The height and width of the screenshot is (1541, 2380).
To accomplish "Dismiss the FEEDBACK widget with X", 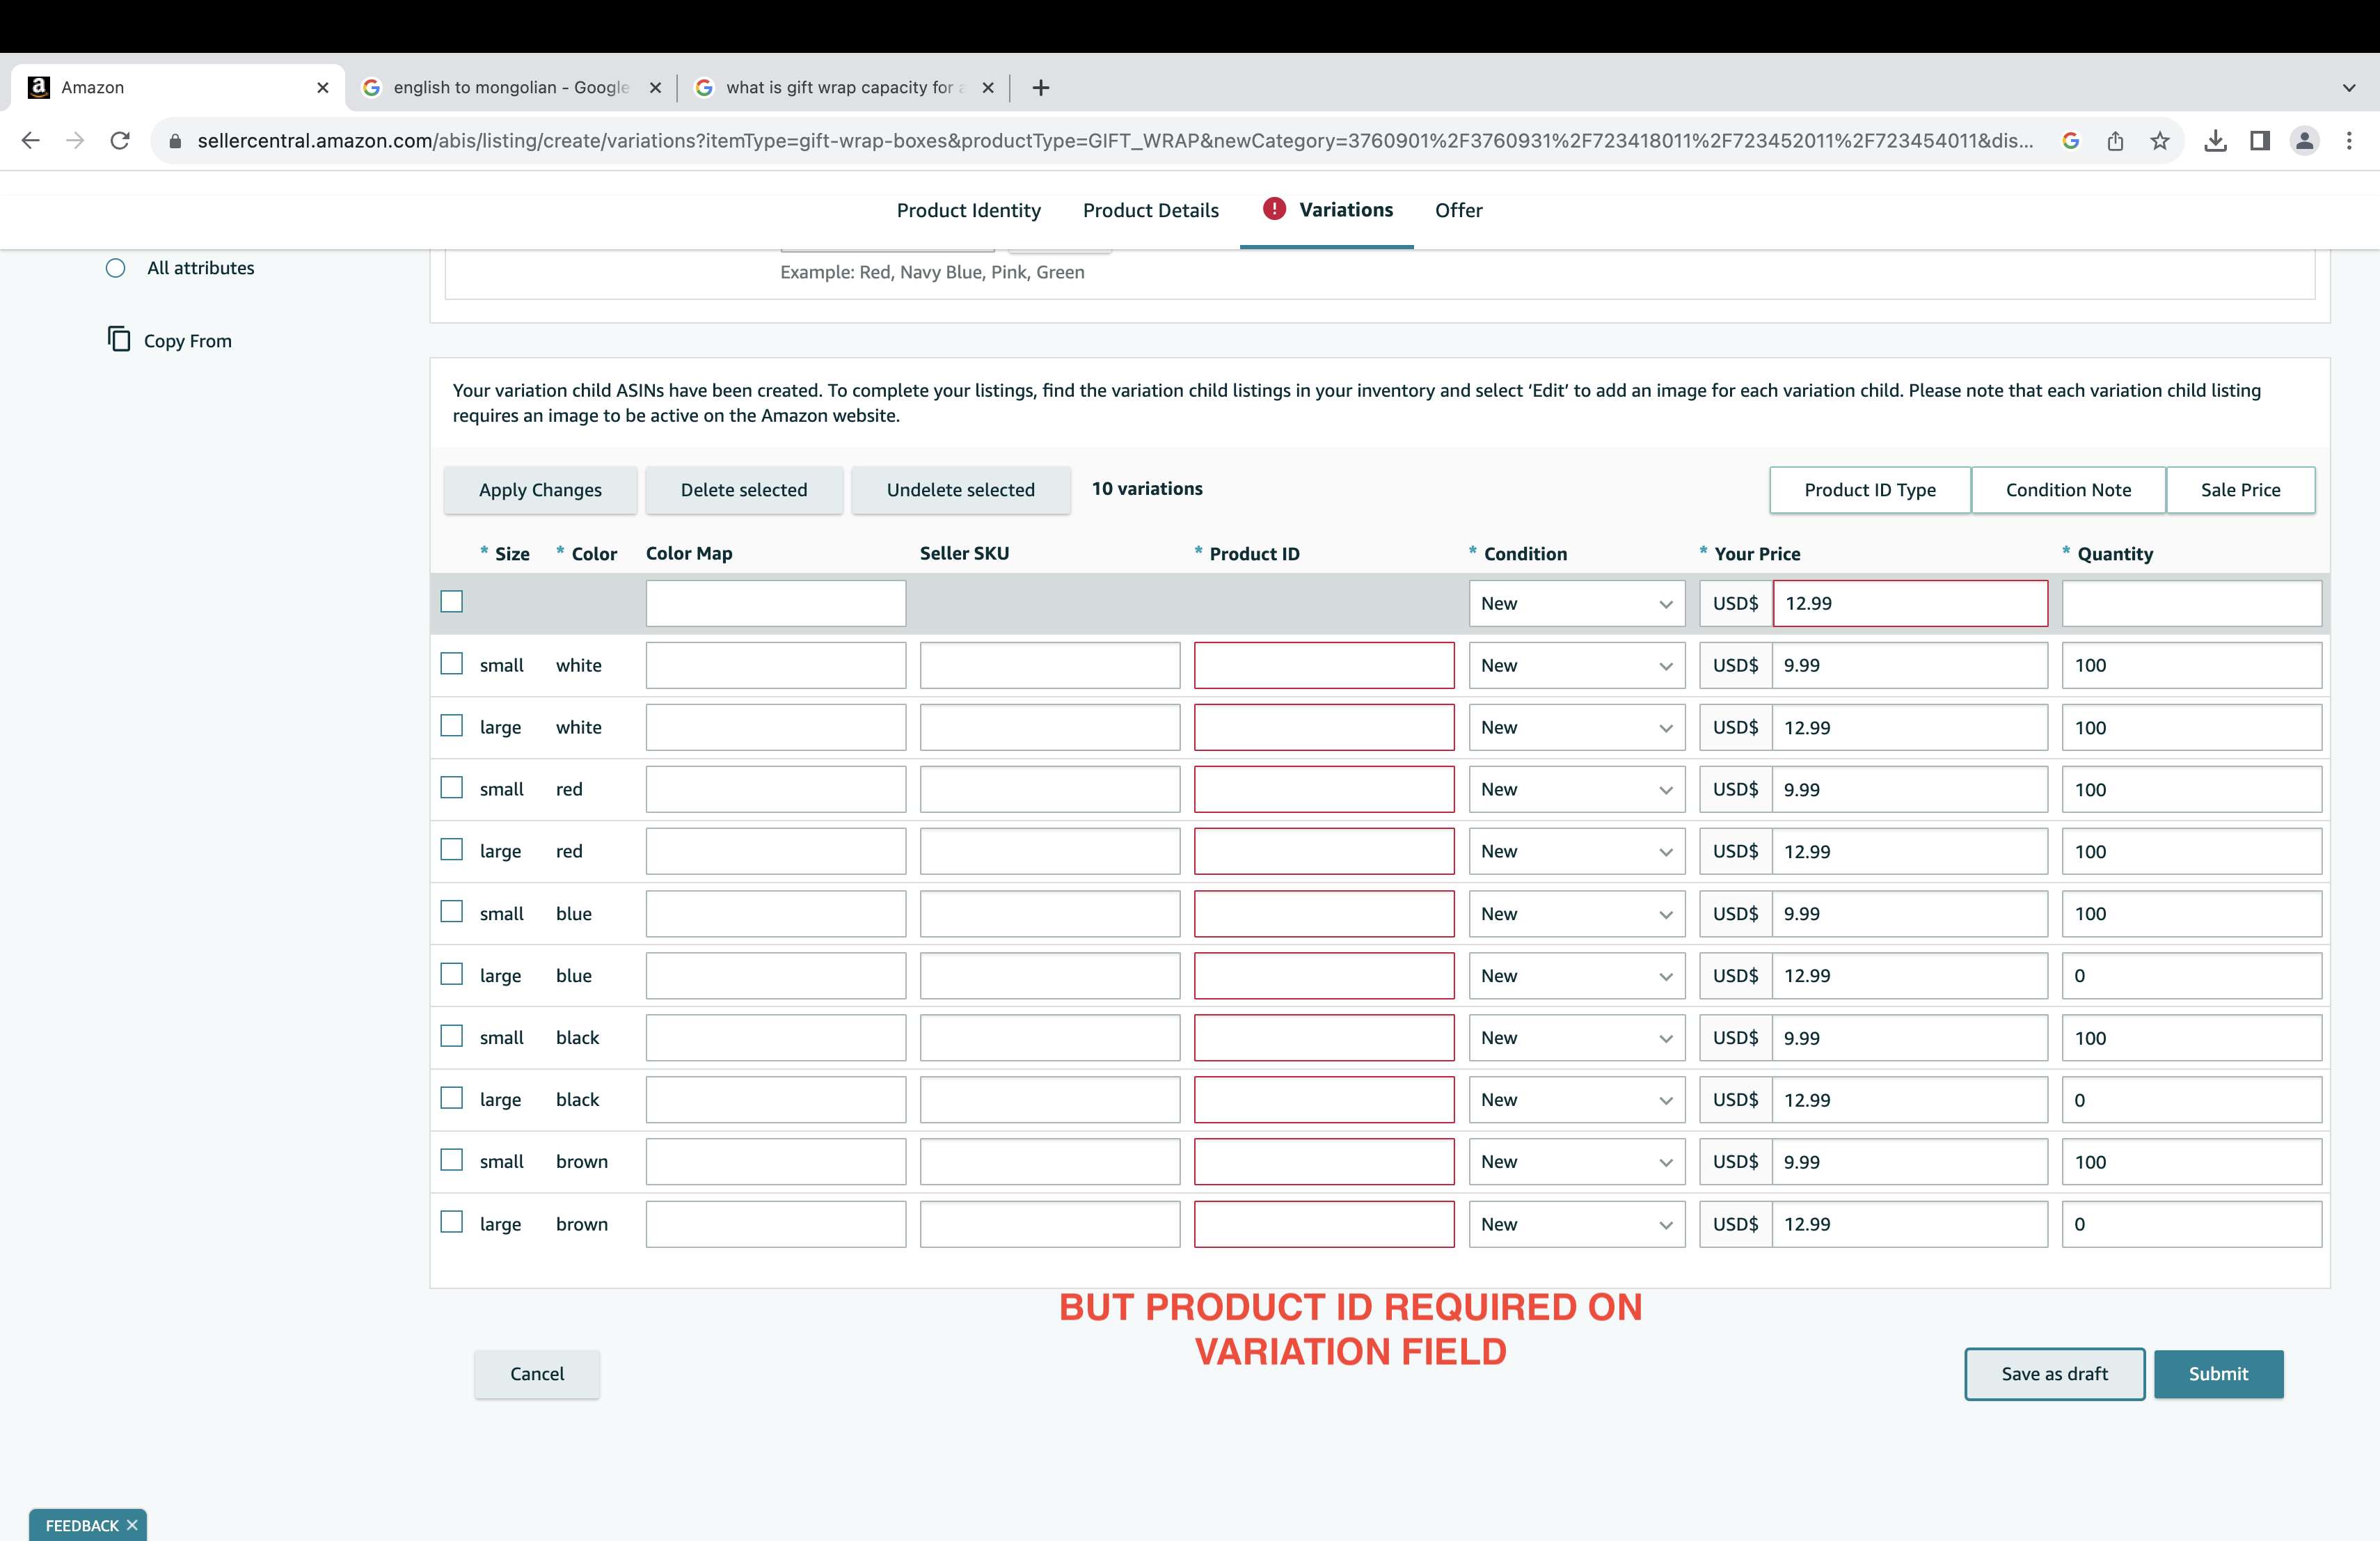I will [x=132, y=1525].
